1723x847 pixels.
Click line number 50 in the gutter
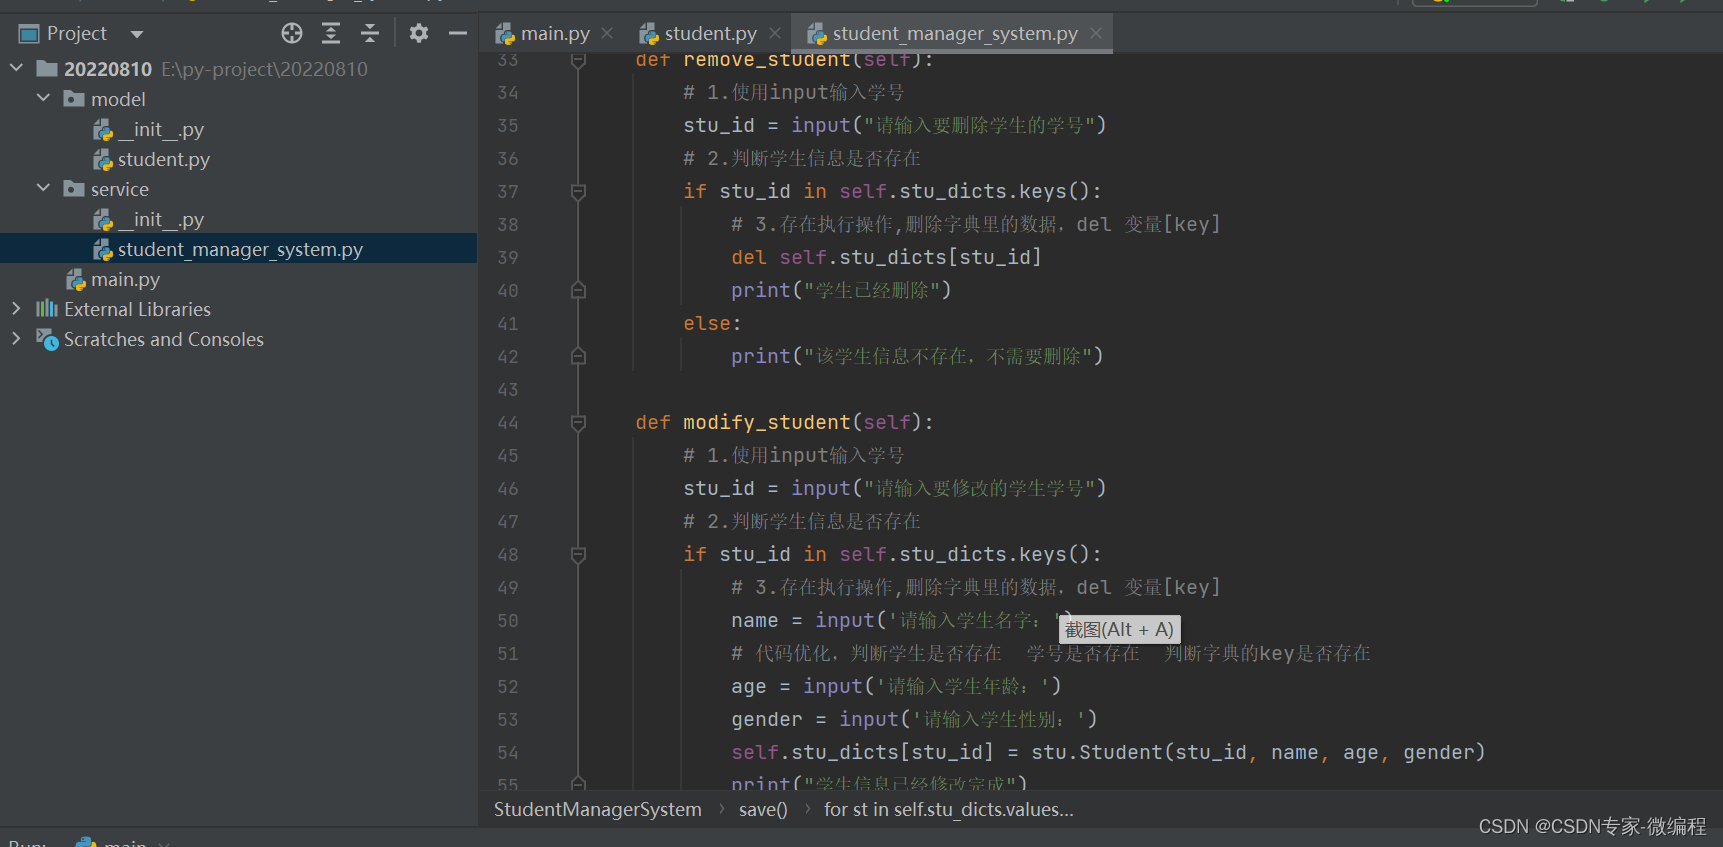(508, 620)
